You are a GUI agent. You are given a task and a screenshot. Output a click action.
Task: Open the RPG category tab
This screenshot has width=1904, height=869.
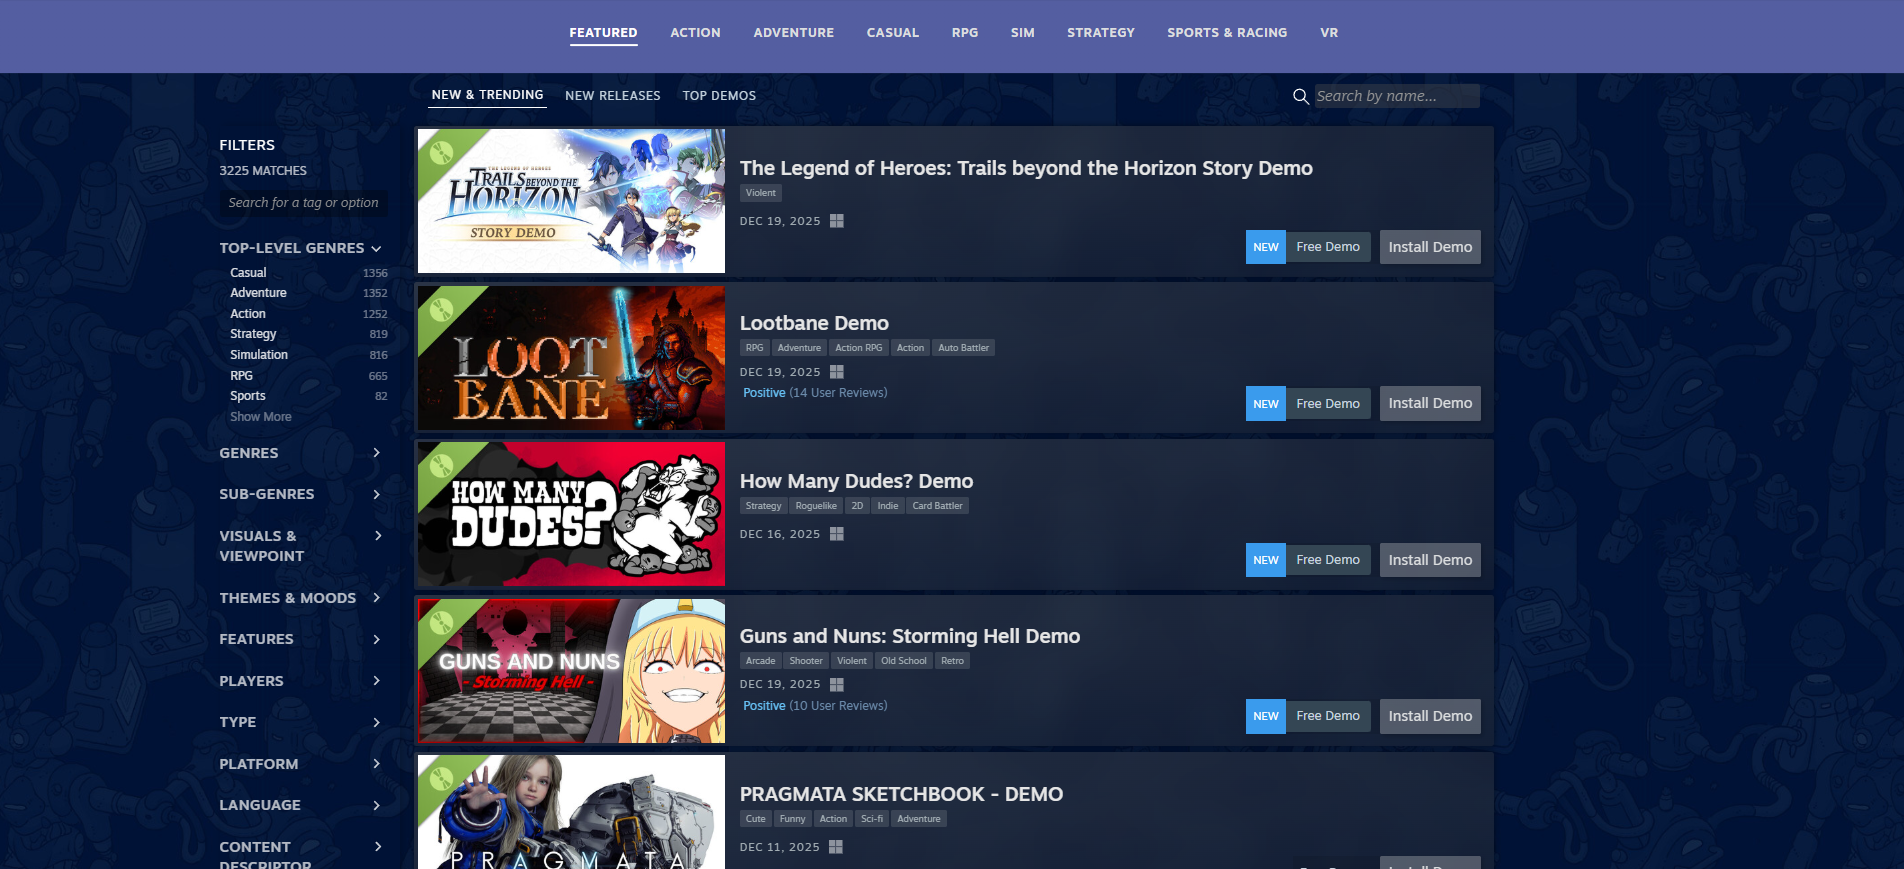click(965, 33)
